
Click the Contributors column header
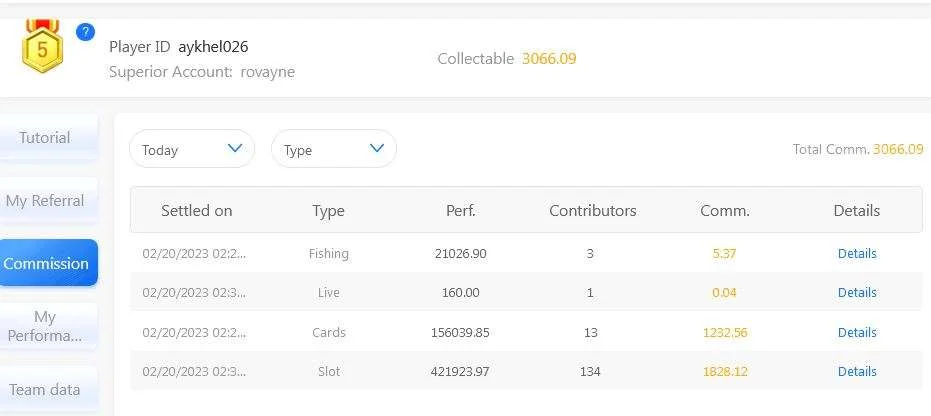(593, 211)
